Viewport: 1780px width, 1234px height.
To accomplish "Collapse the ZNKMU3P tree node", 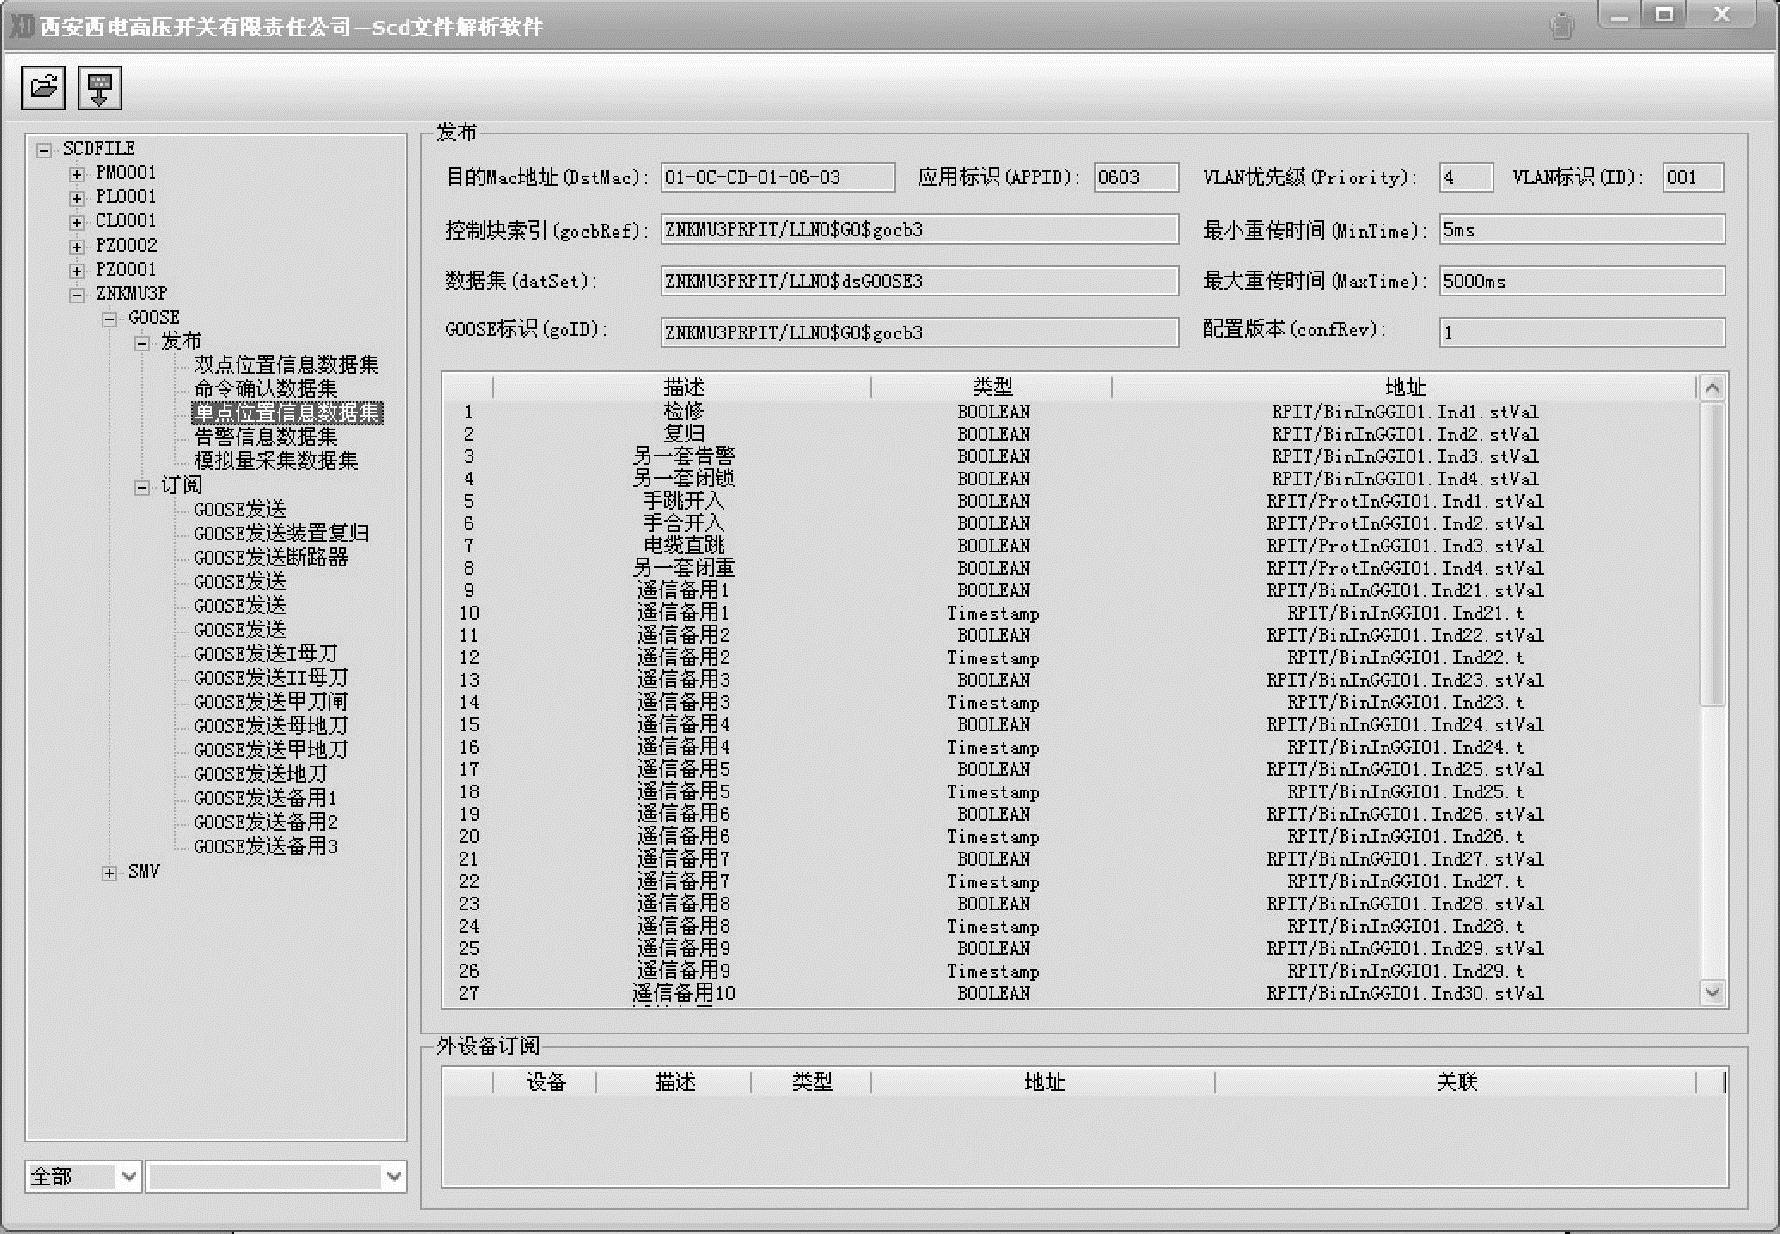I will (x=77, y=295).
